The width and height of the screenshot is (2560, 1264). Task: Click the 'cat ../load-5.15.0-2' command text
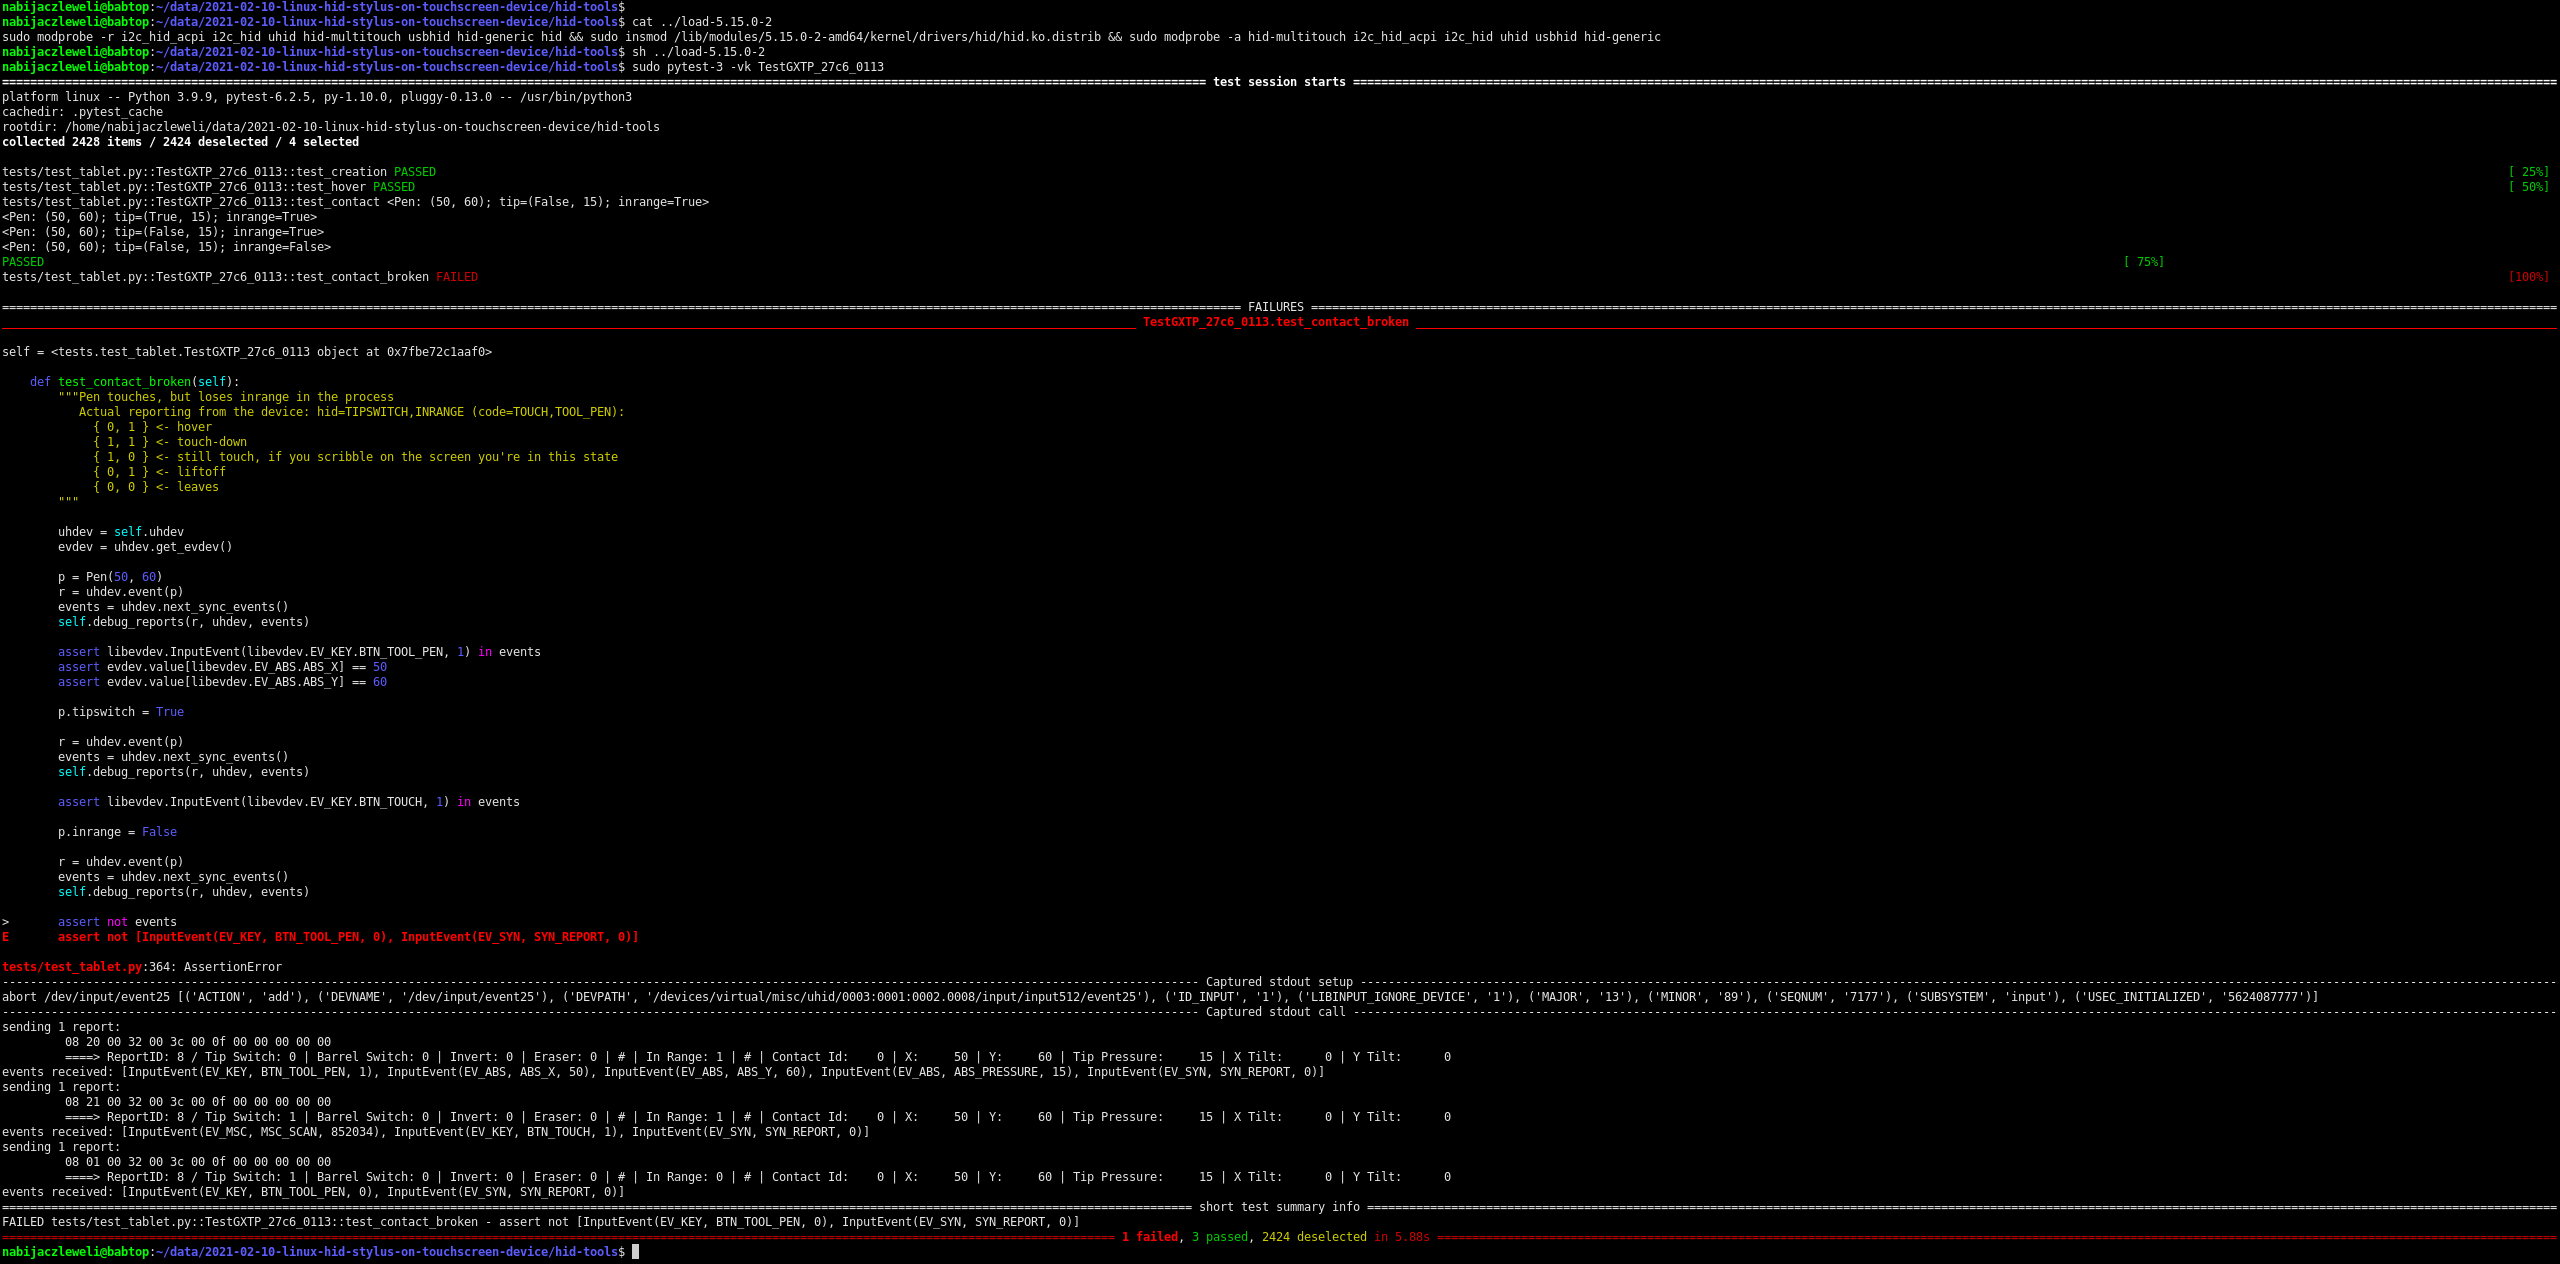pyautogui.click(x=701, y=22)
